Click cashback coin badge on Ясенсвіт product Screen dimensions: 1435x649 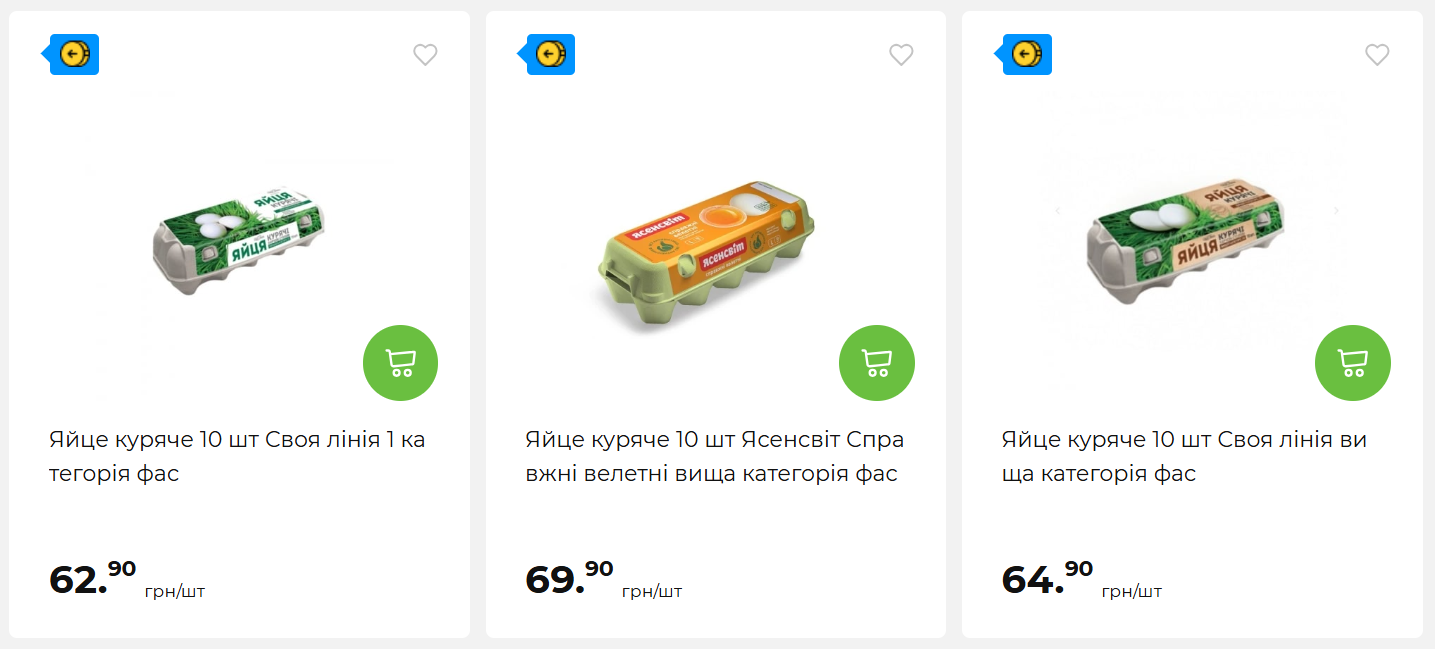click(547, 54)
